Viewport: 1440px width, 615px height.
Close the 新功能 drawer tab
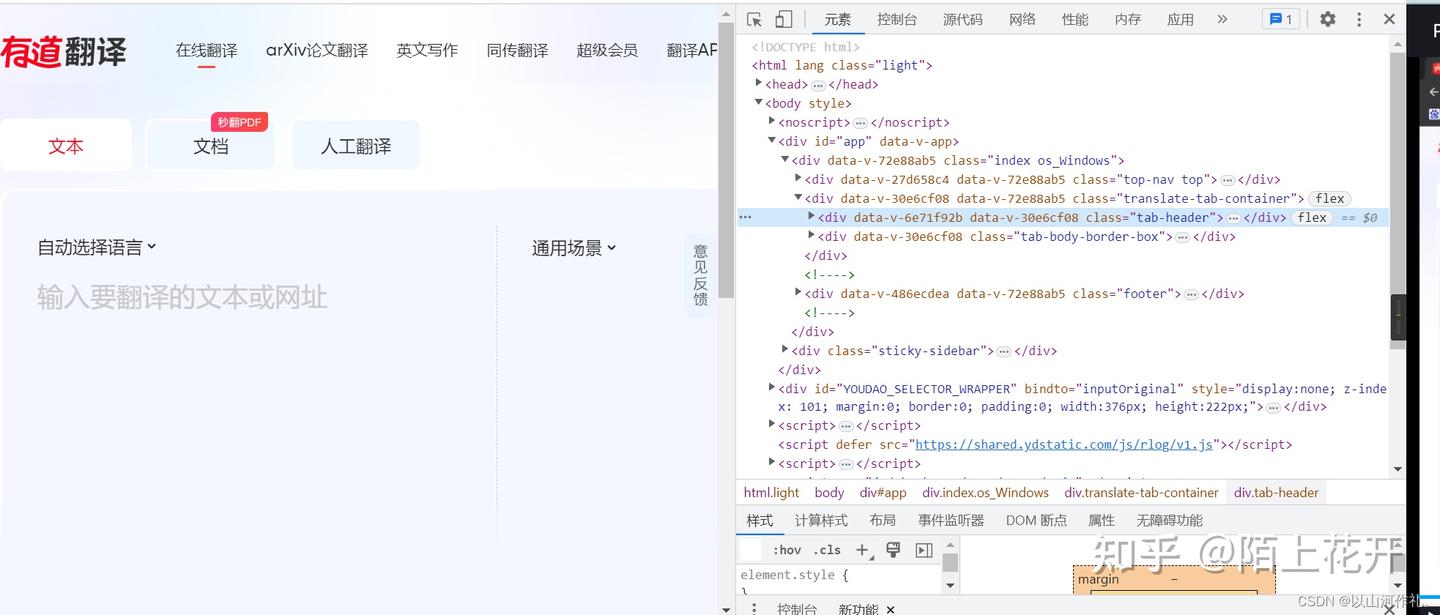pos(890,609)
